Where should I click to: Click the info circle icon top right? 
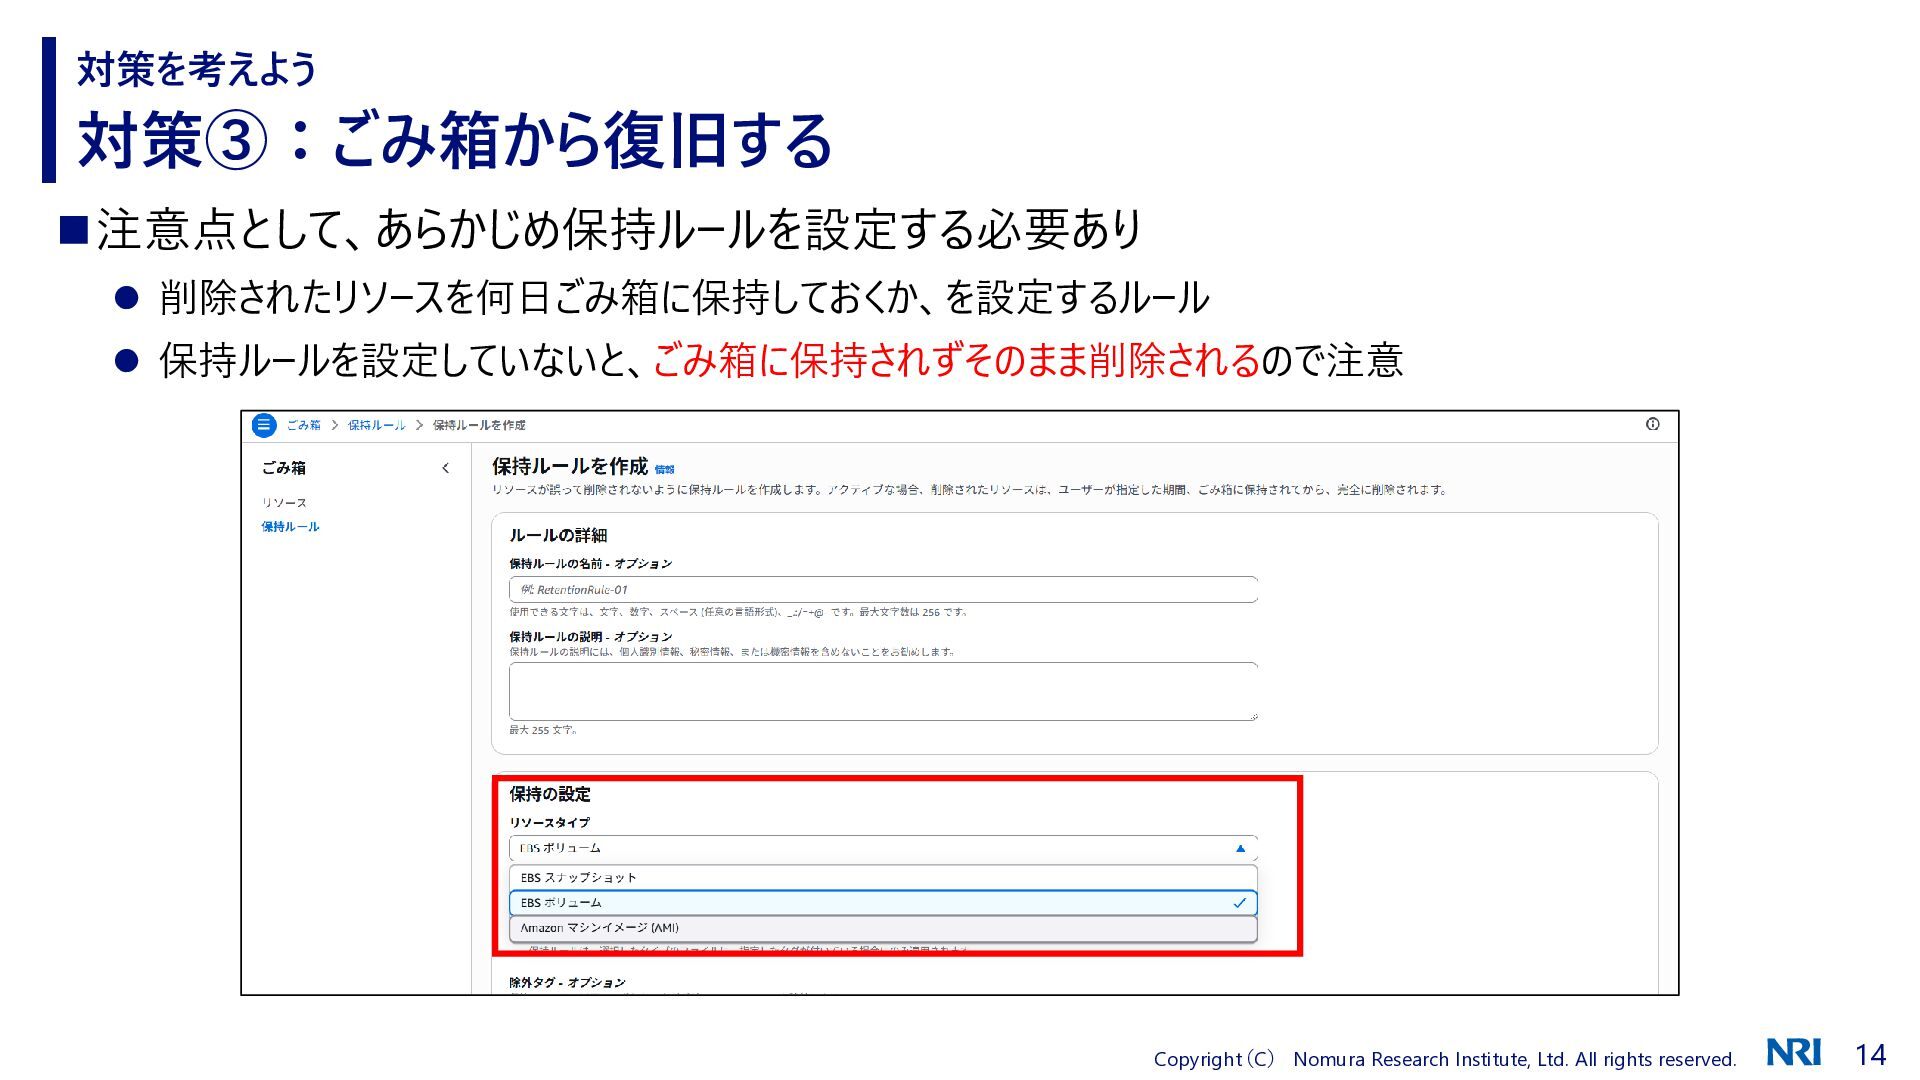pyautogui.click(x=1652, y=424)
